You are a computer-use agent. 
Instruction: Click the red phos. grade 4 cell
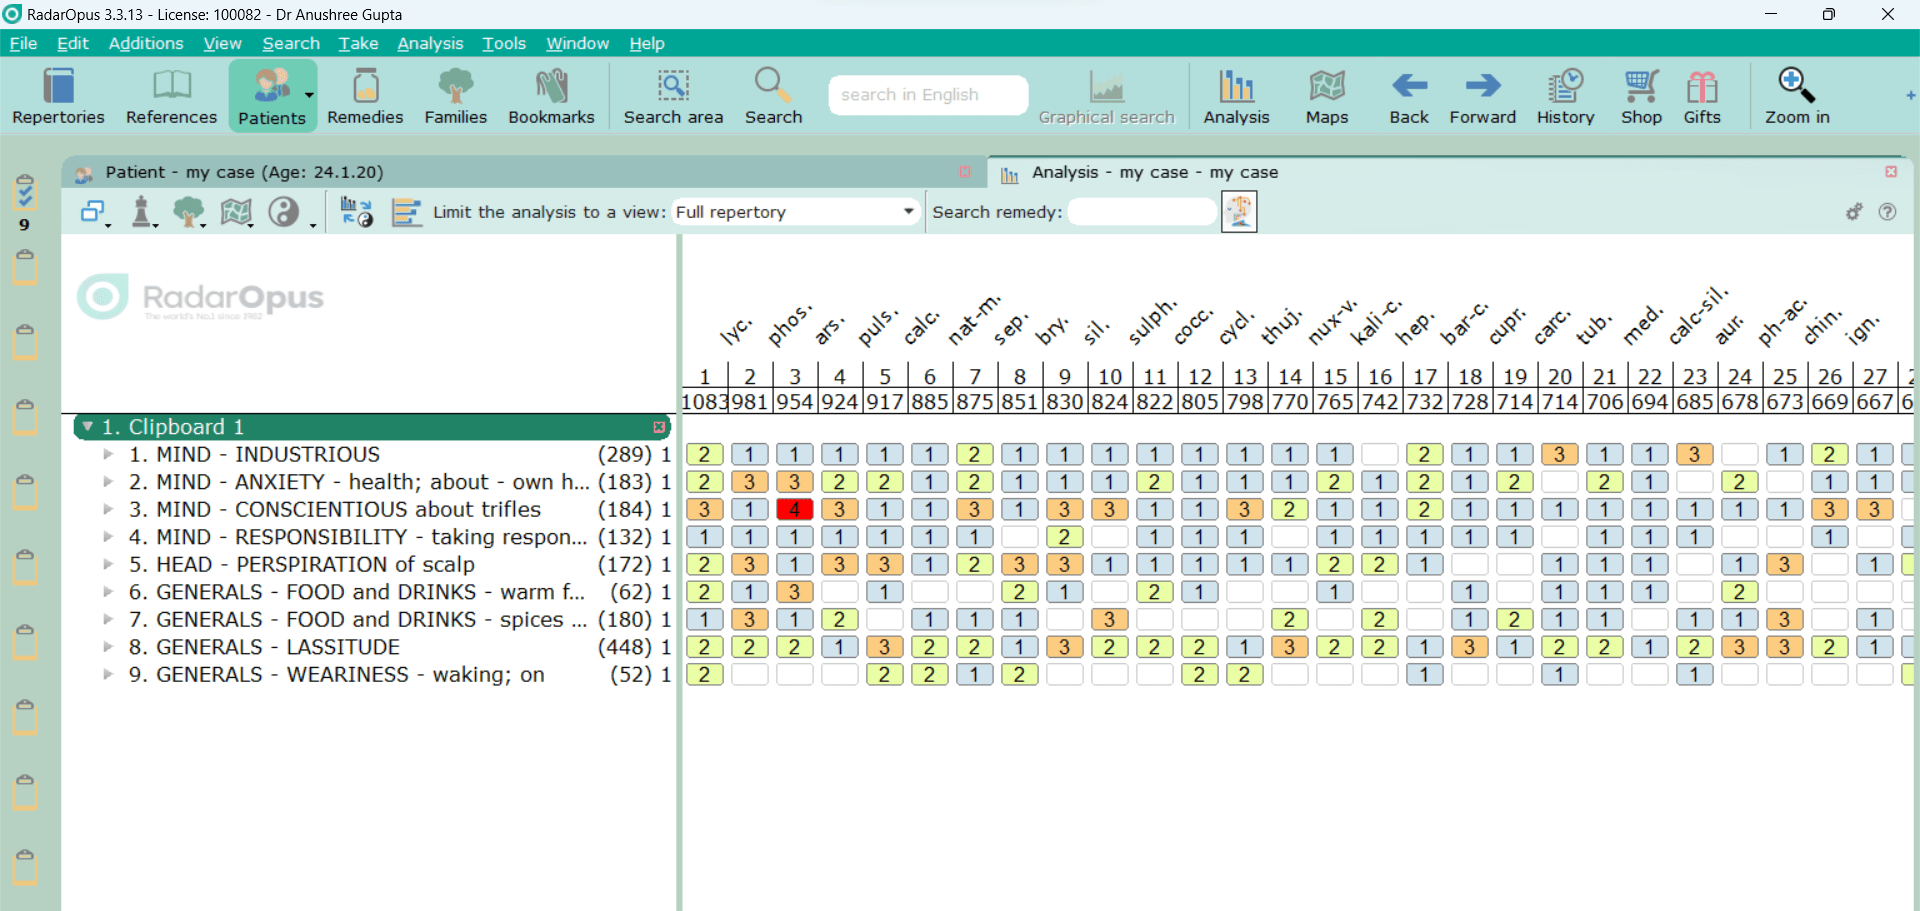coord(794,509)
